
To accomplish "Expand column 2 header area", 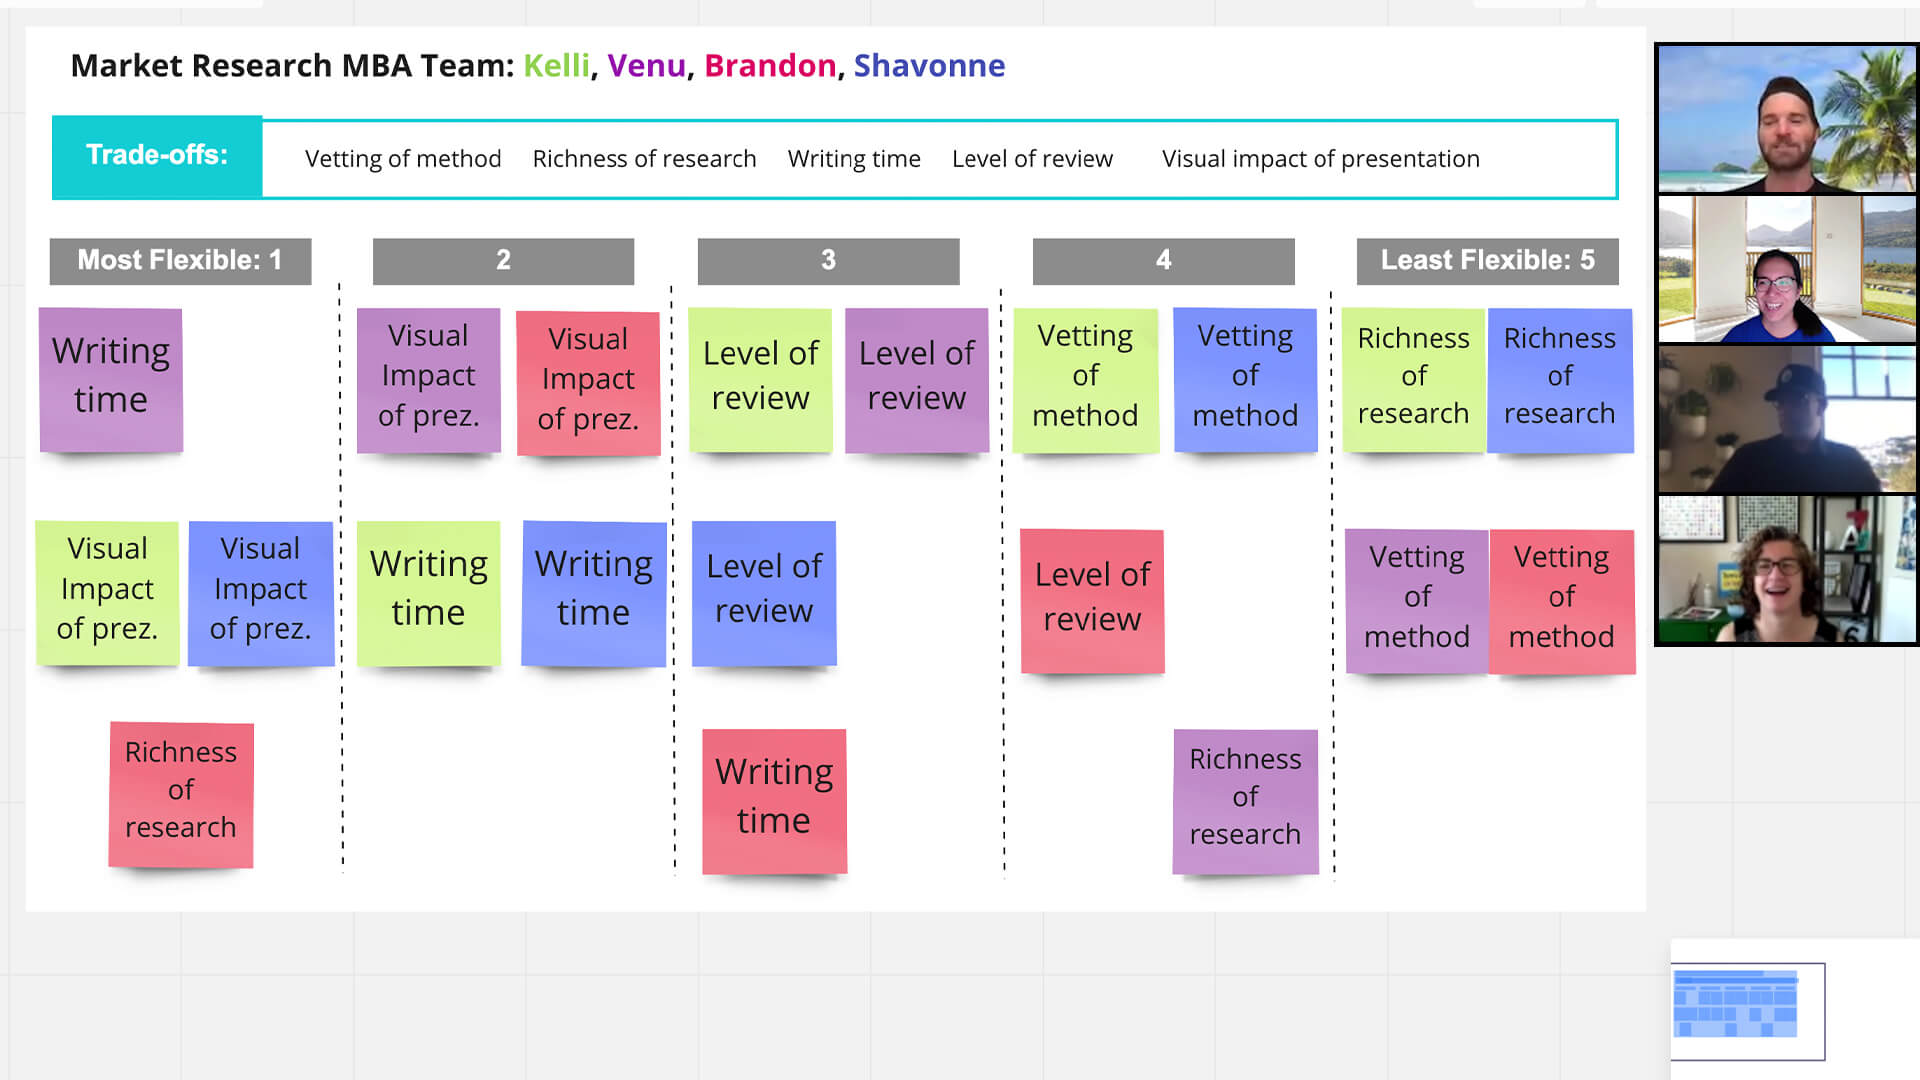I will click(x=502, y=260).
